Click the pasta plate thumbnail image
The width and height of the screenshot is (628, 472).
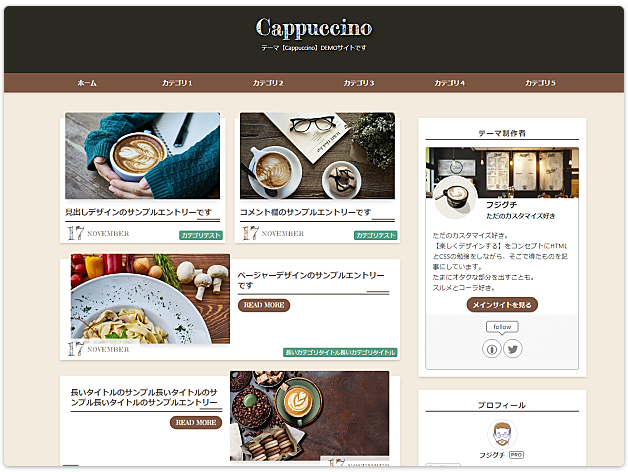(x=151, y=299)
